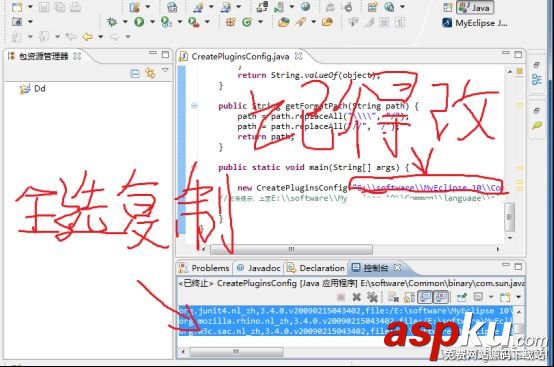Close the CreatePluginsConfig.java editor tab

coord(299,56)
